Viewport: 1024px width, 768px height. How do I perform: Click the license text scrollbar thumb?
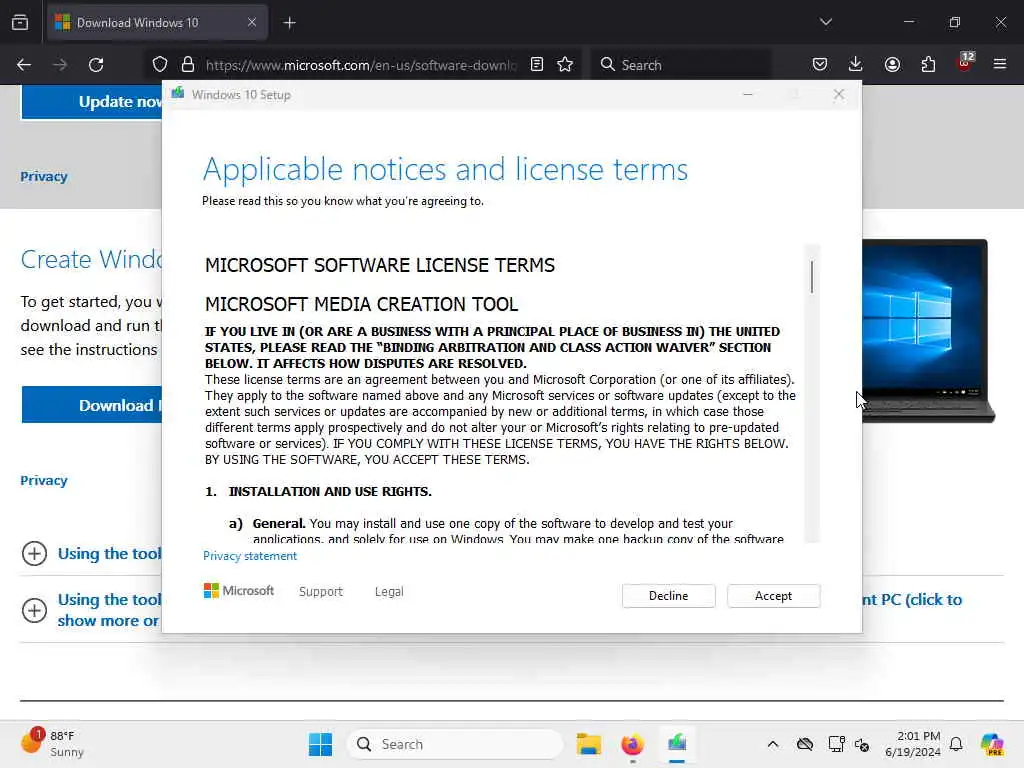(812, 277)
